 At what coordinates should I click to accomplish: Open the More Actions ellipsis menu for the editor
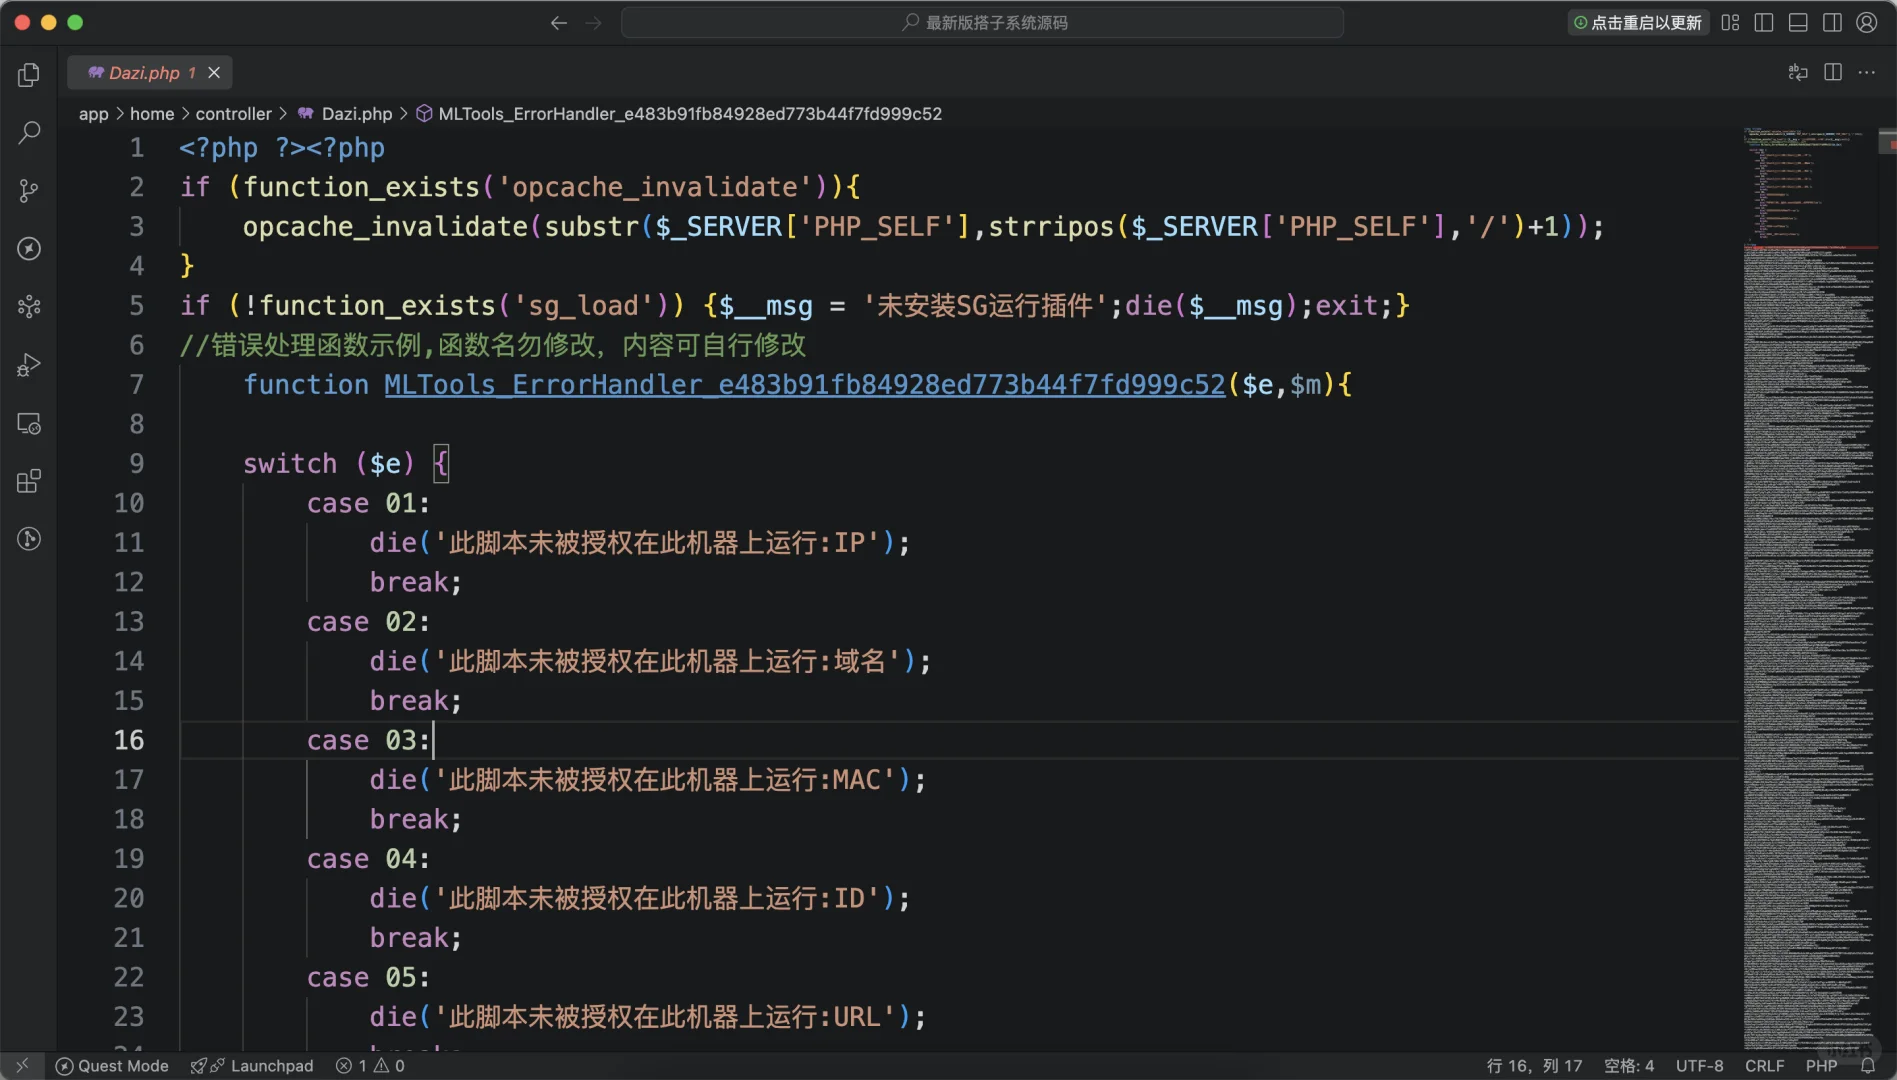pos(1867,72)
